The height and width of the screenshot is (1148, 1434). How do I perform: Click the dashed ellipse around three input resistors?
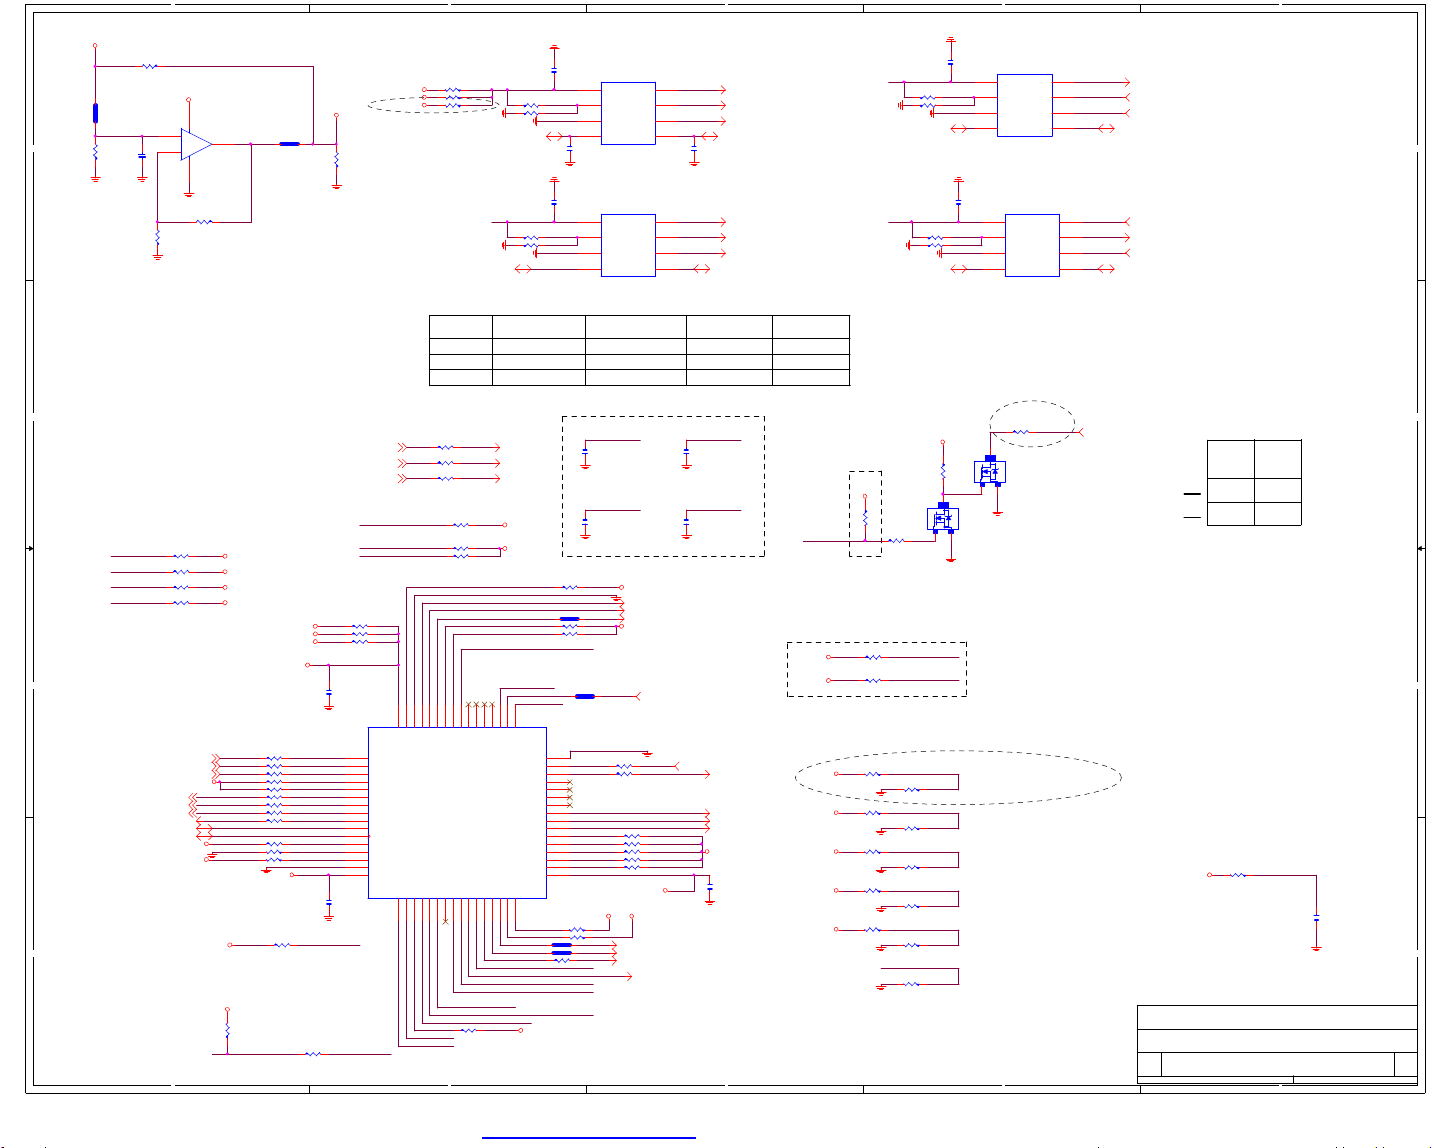click(433, 104)
